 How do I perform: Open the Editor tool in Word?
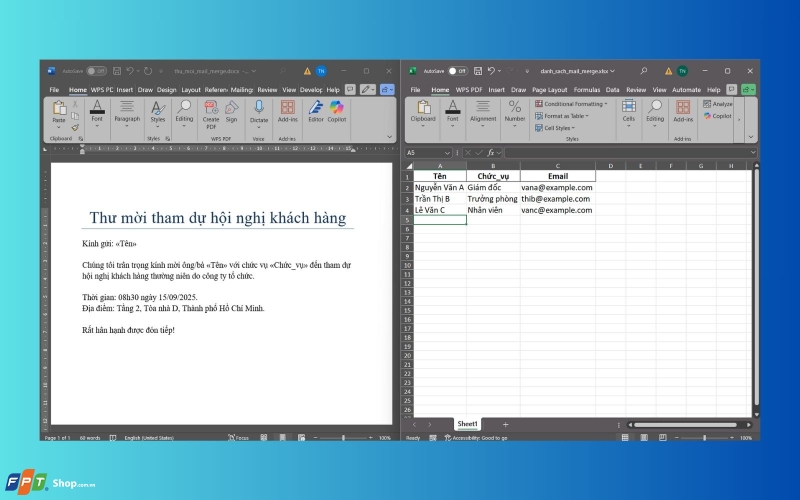point(316,112)
